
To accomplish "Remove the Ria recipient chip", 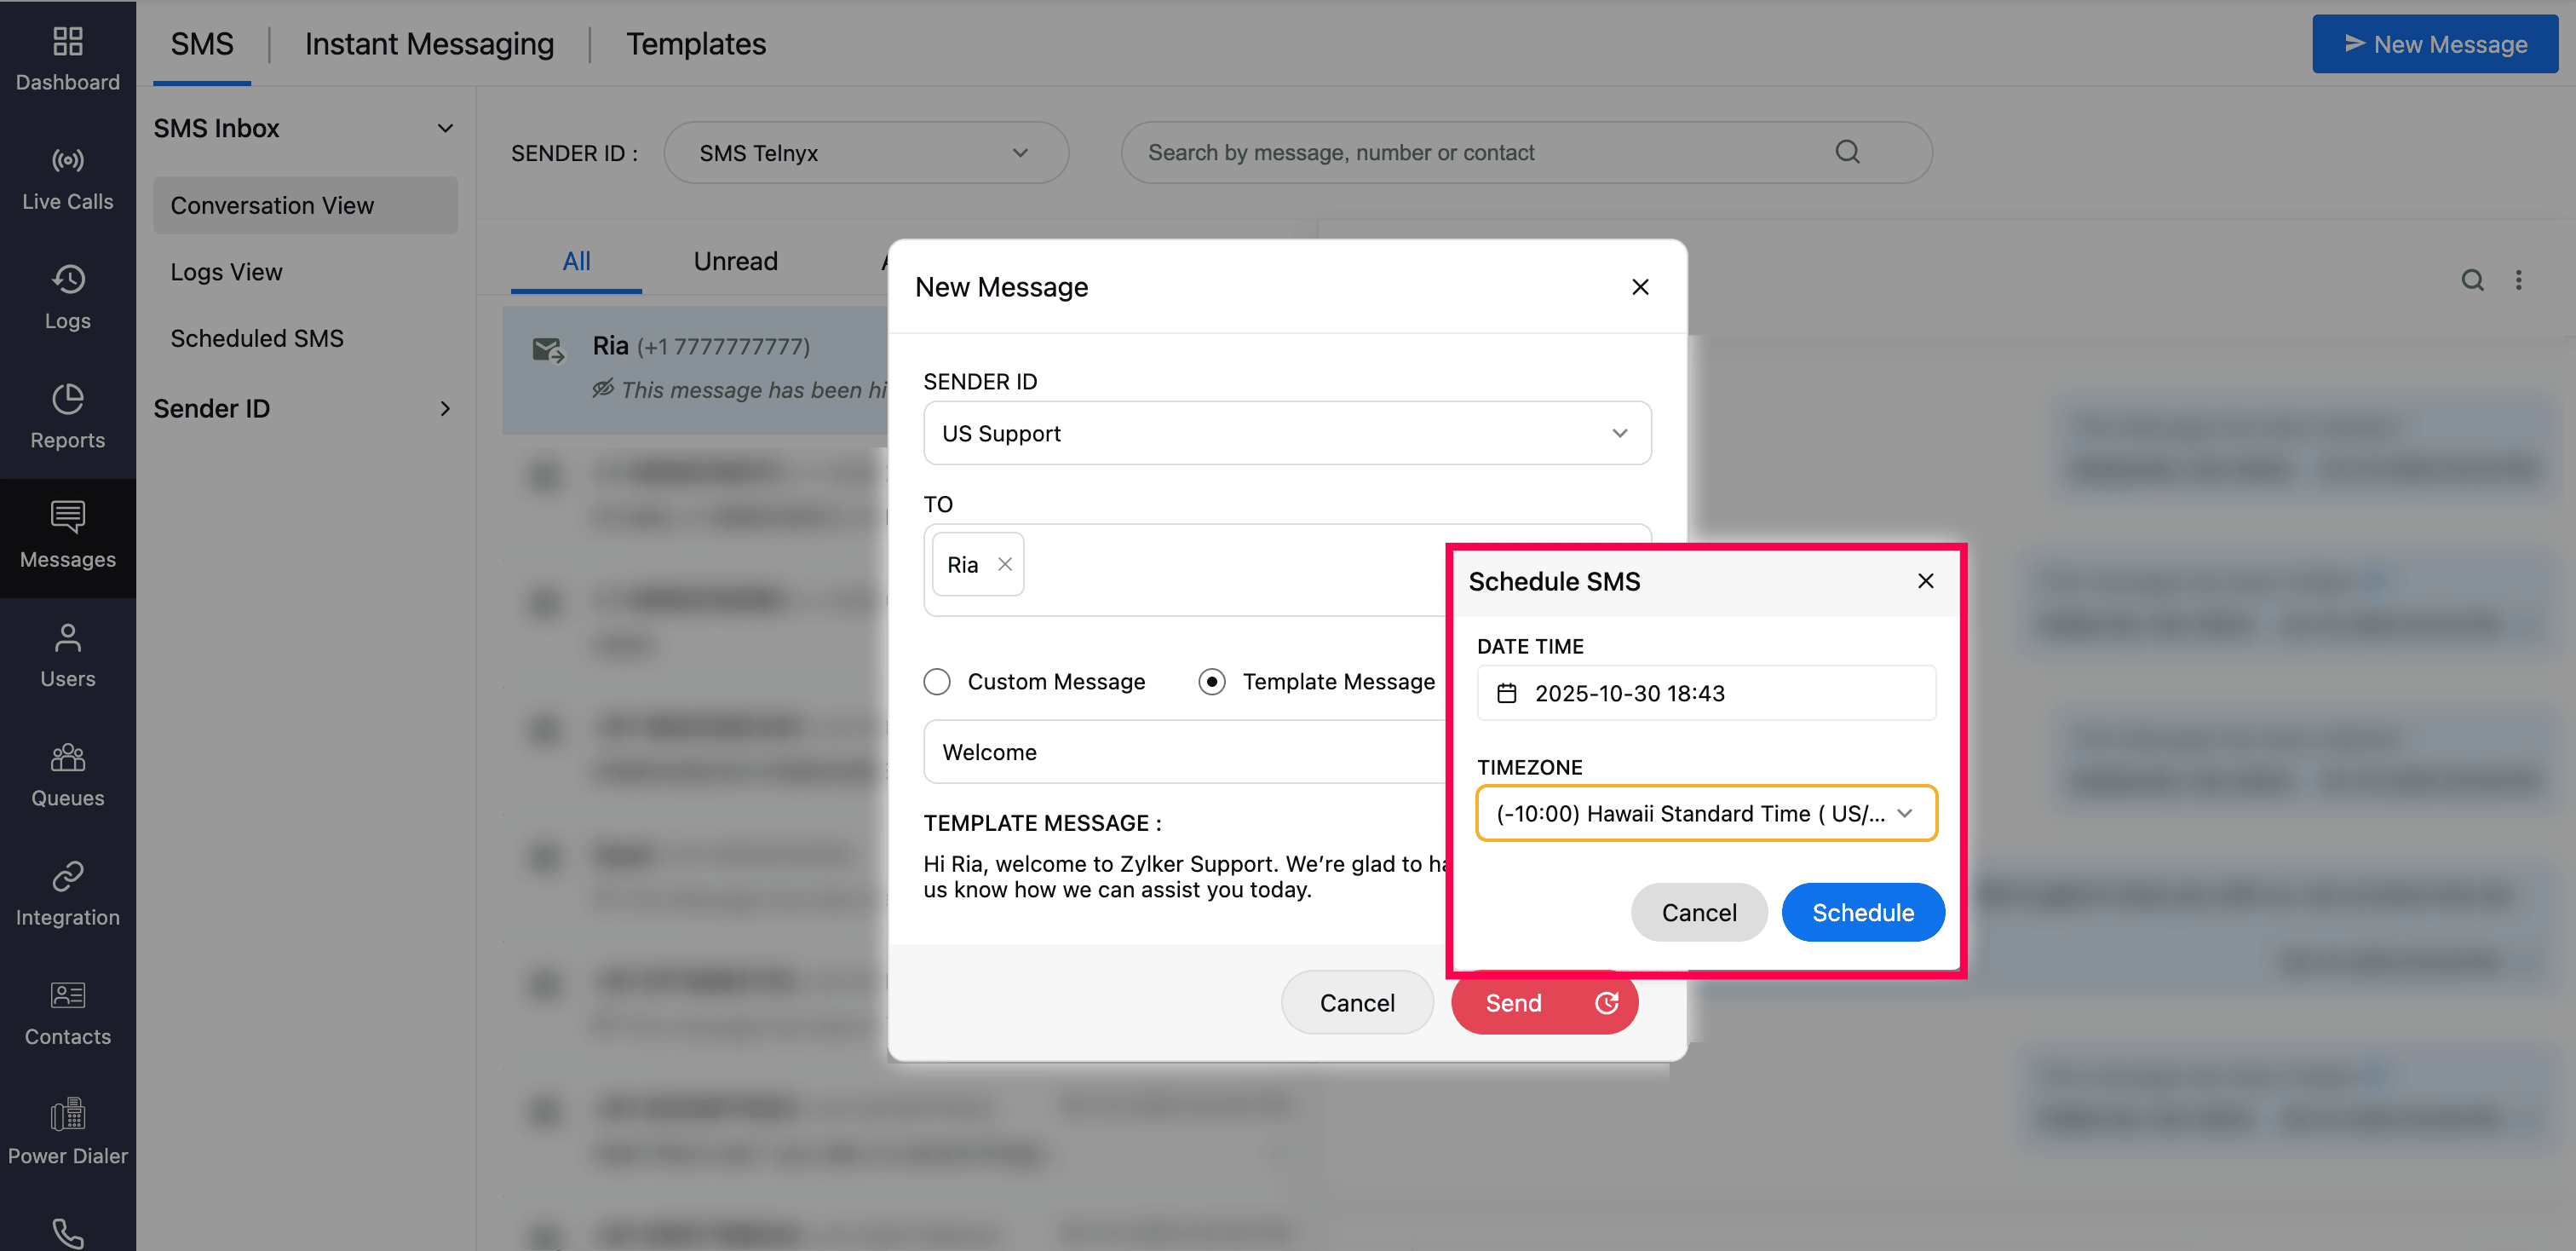I will [x=1005, y=564].
